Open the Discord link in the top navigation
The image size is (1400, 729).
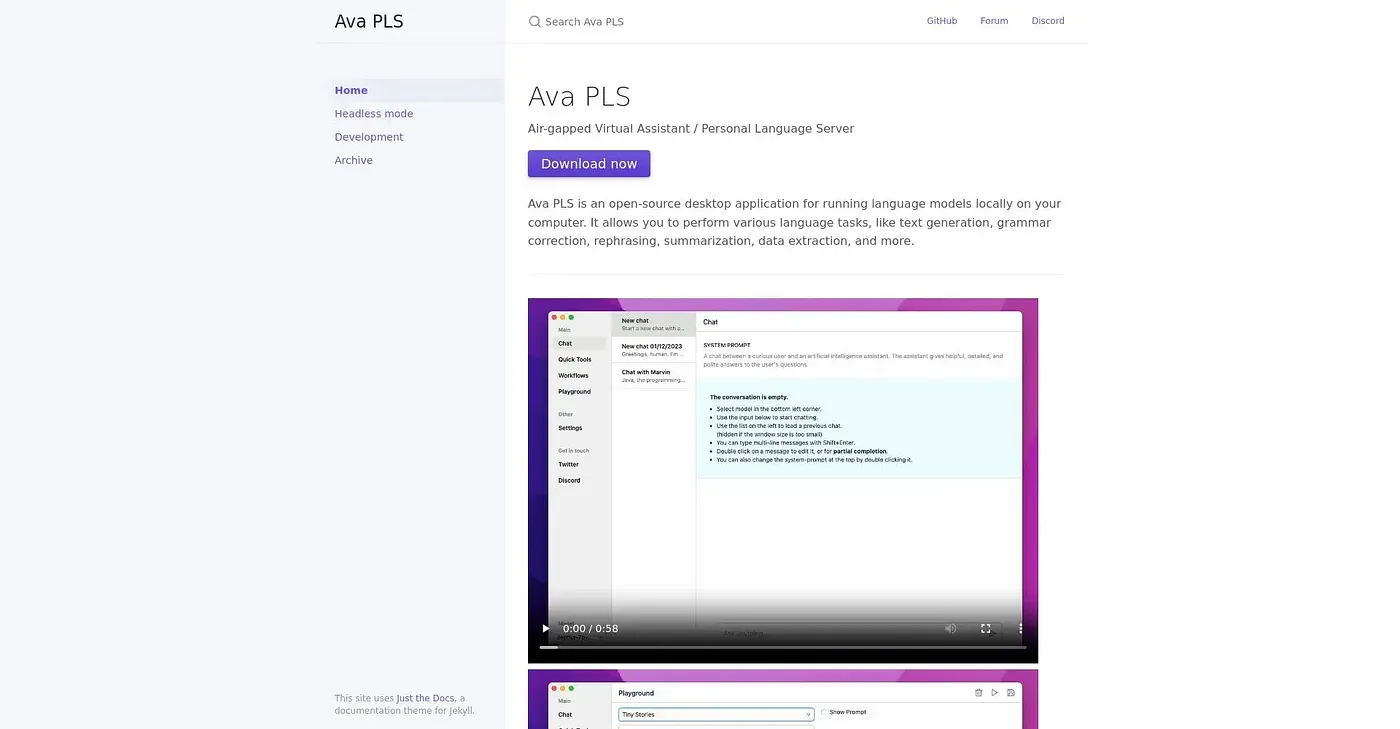[x=1048, y=21]
